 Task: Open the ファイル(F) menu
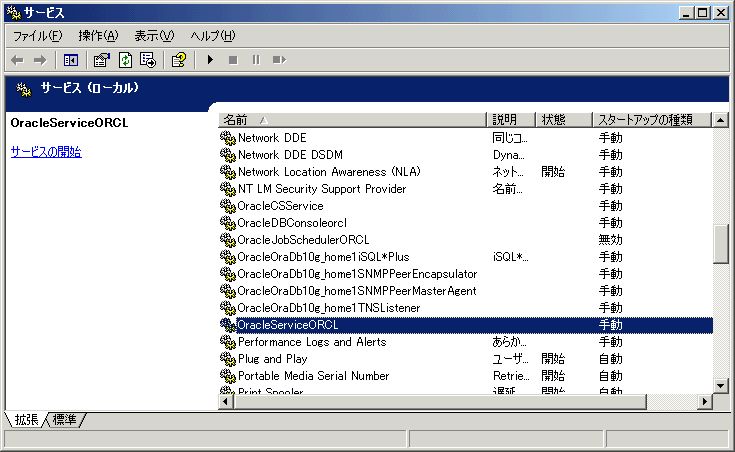[x=37, y=36]
